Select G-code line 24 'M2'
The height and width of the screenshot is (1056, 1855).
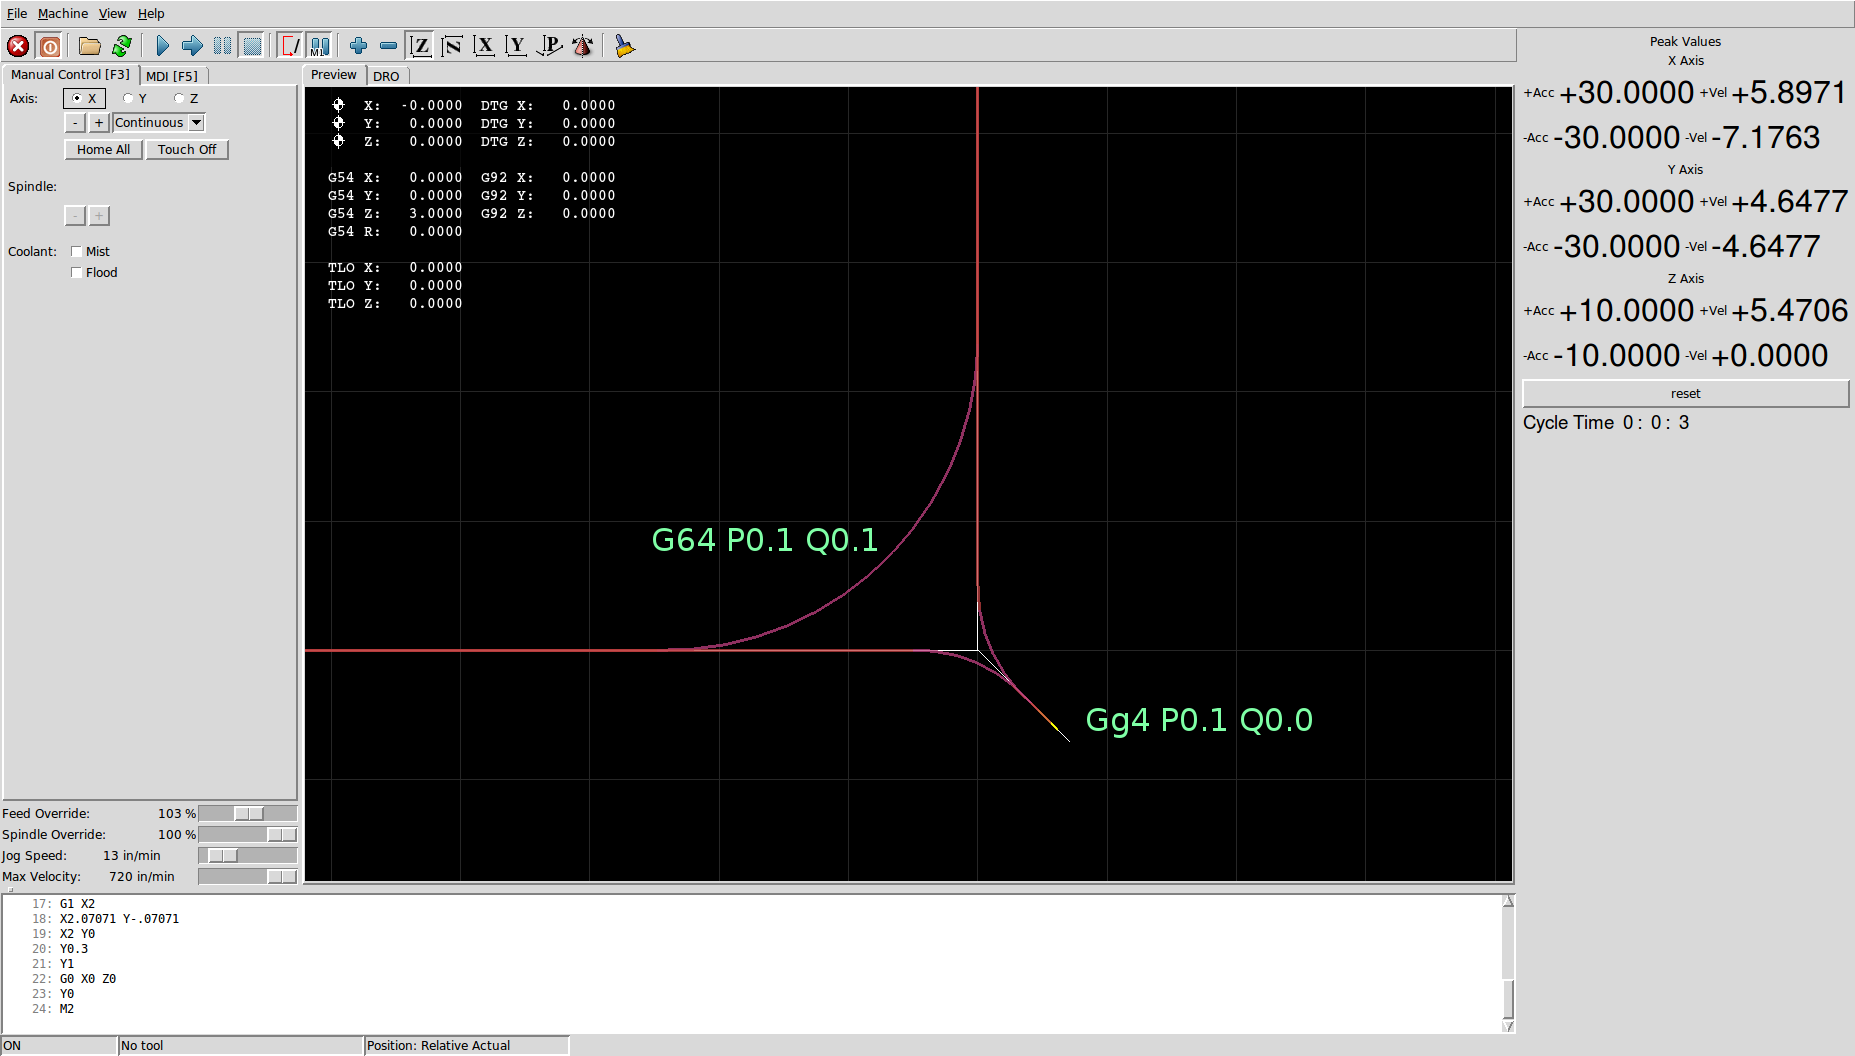(66, 1009)
